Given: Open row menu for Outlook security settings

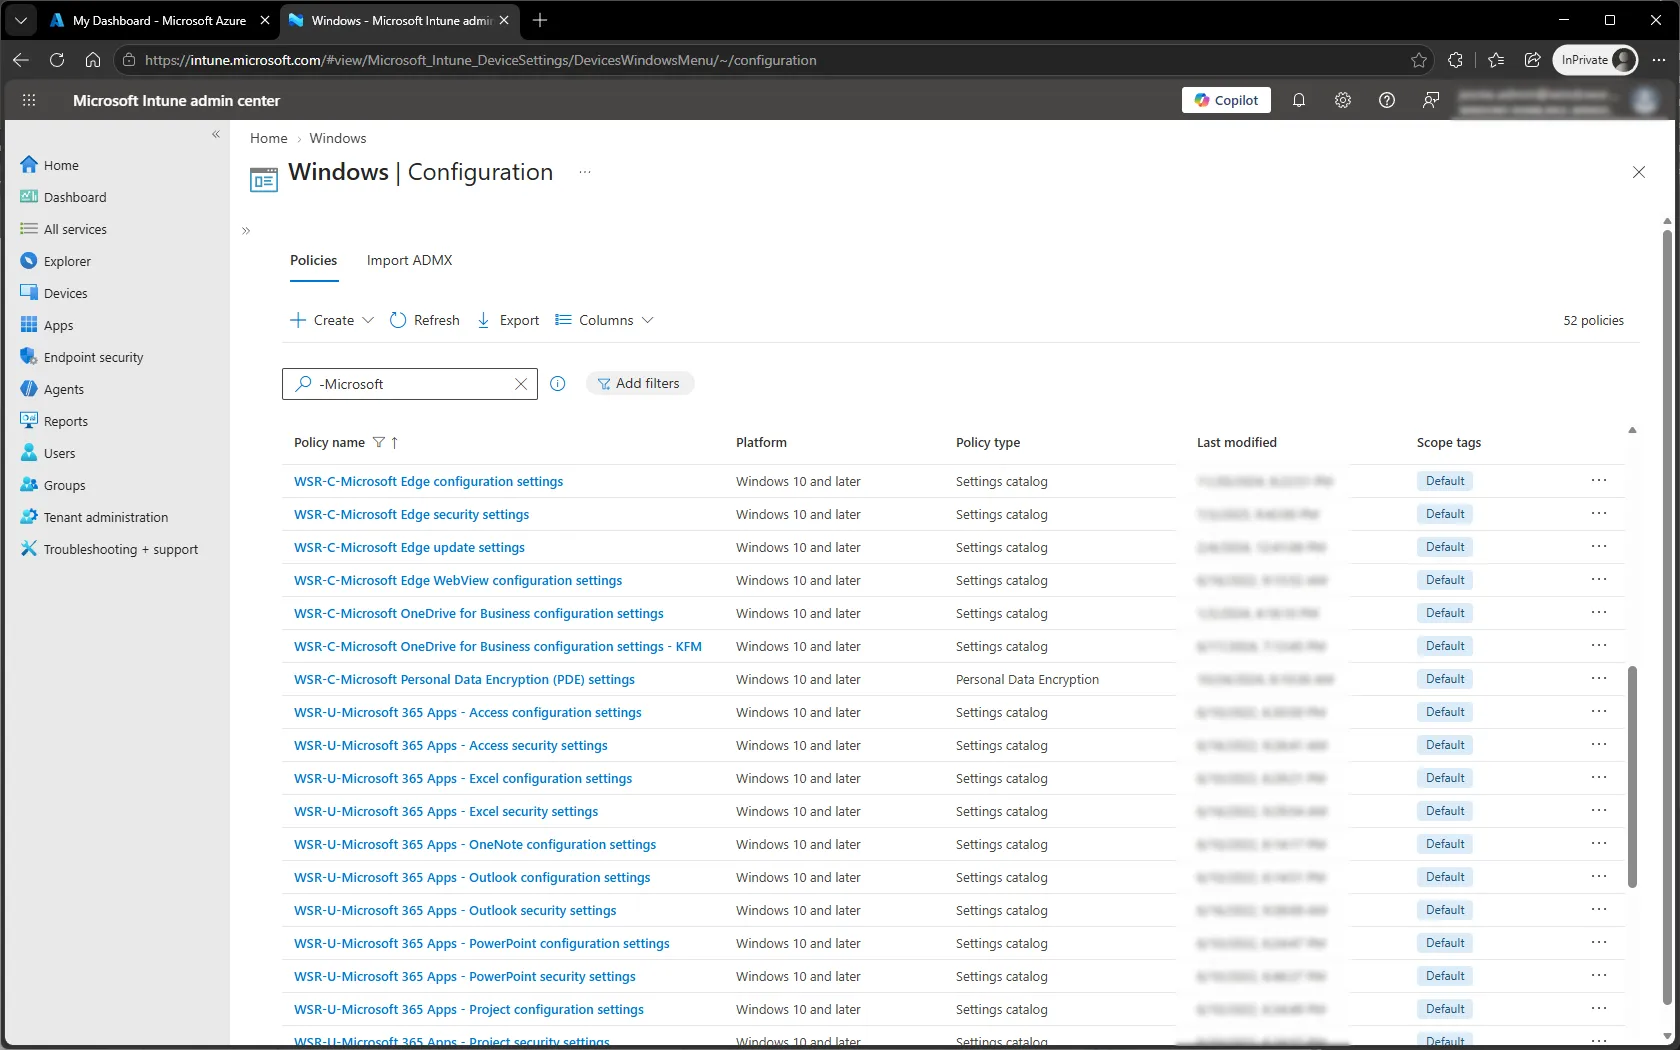Looking at the screenshot, I should (x=1599, y=910).
